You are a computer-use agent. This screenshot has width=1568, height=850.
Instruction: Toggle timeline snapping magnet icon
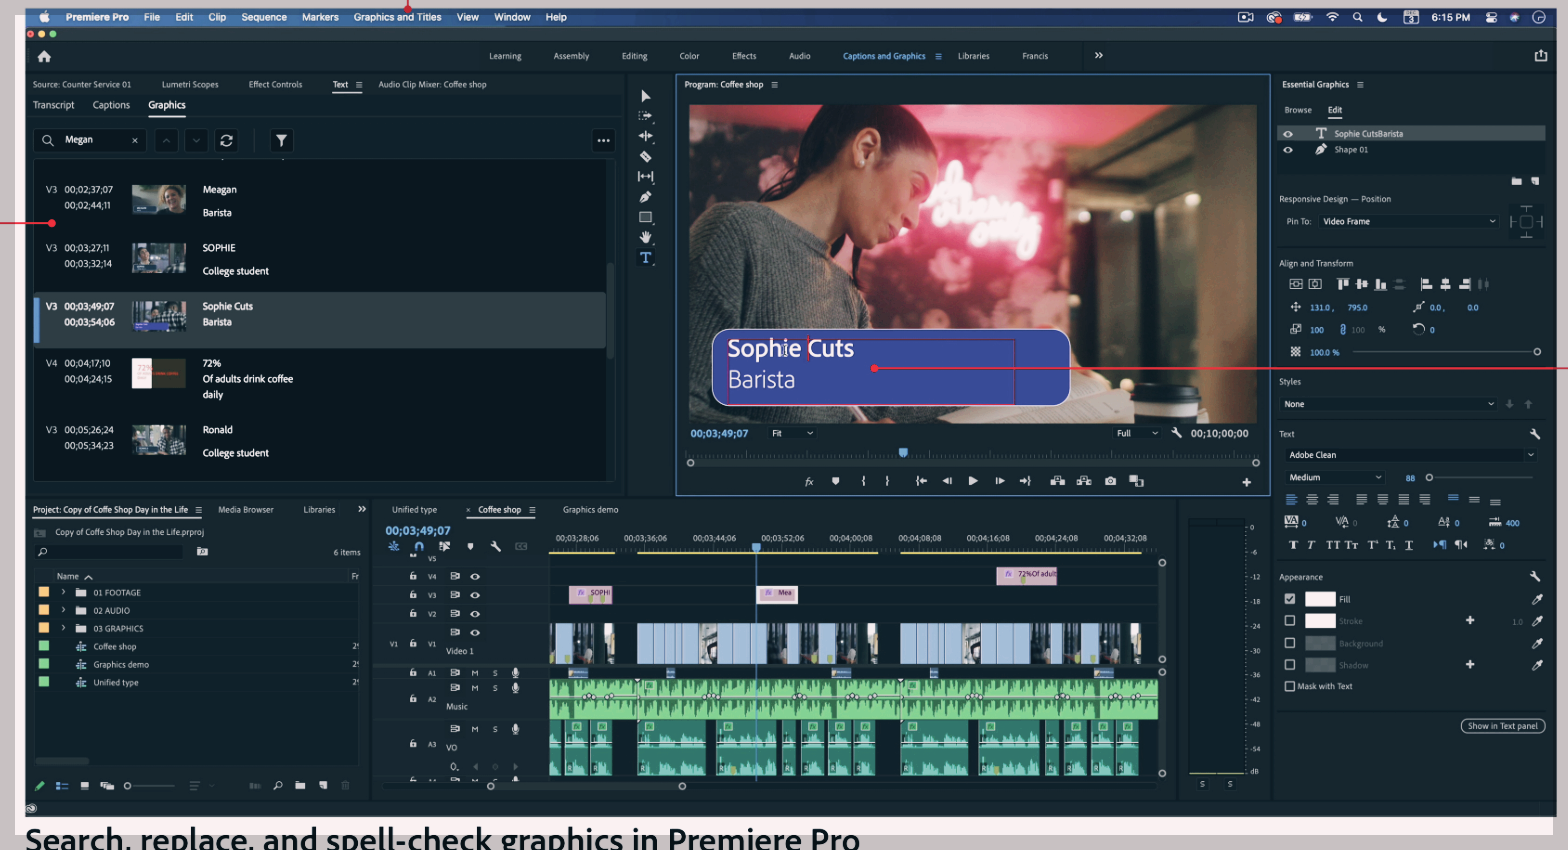[419, 546]
